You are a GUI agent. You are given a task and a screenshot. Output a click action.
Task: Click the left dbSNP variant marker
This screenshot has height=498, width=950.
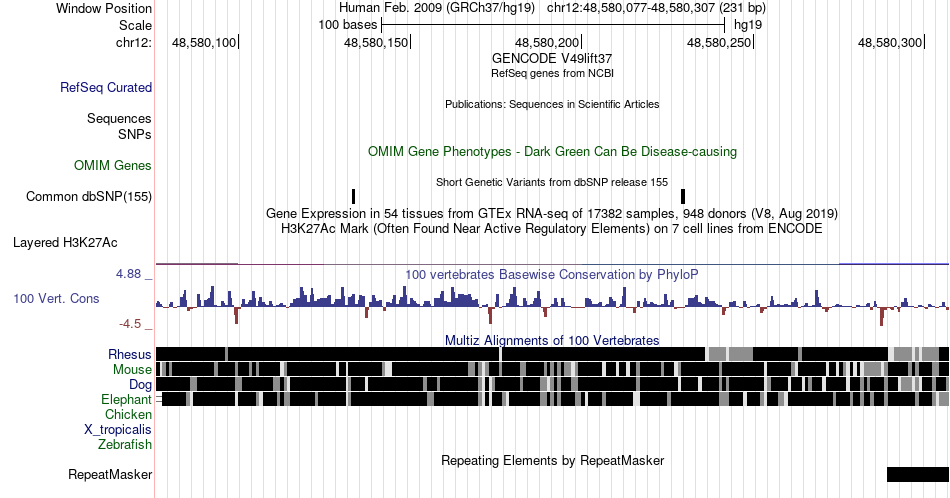point(353,196)
